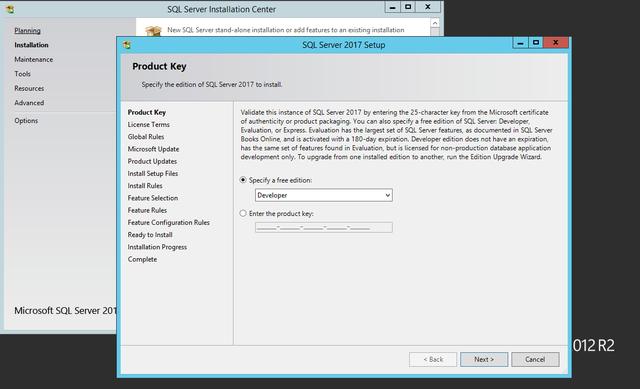The image size is (640, 389).
Task: Open Resources in Installation Center sidebar
Action: pos(29,88)
